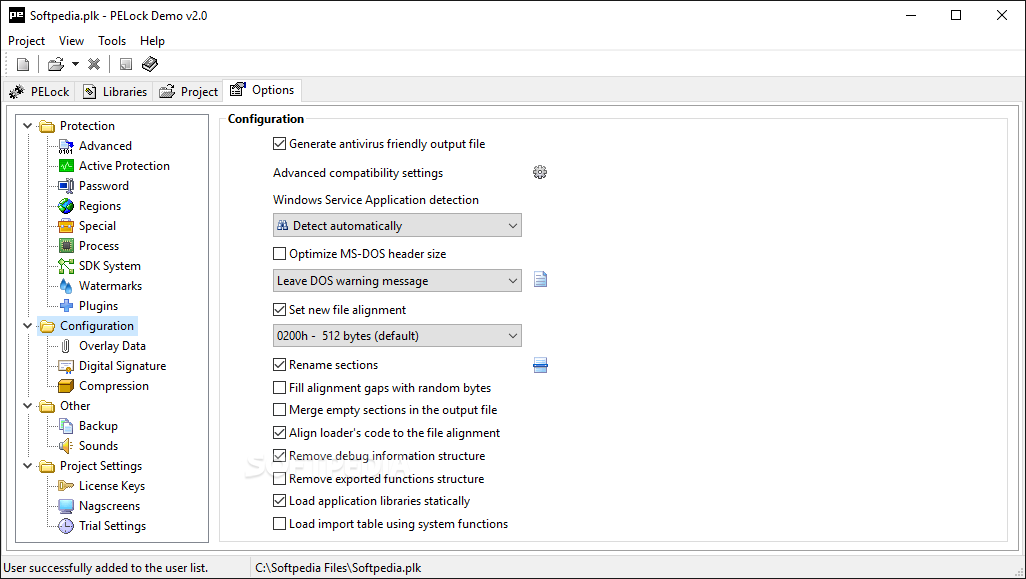Open the Project menu
1026x579 pixels.
pos(27,41)
